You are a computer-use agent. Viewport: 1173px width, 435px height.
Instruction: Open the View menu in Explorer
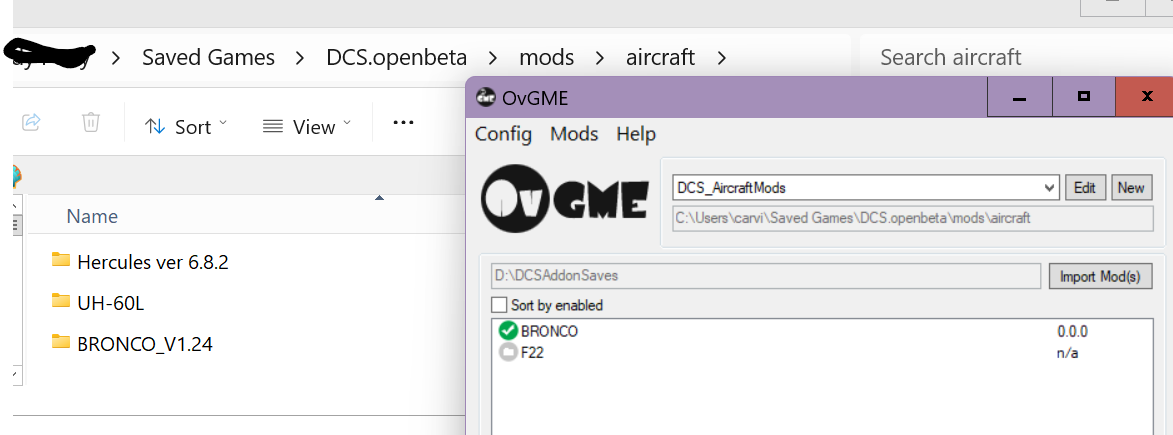tap(307, 127)
